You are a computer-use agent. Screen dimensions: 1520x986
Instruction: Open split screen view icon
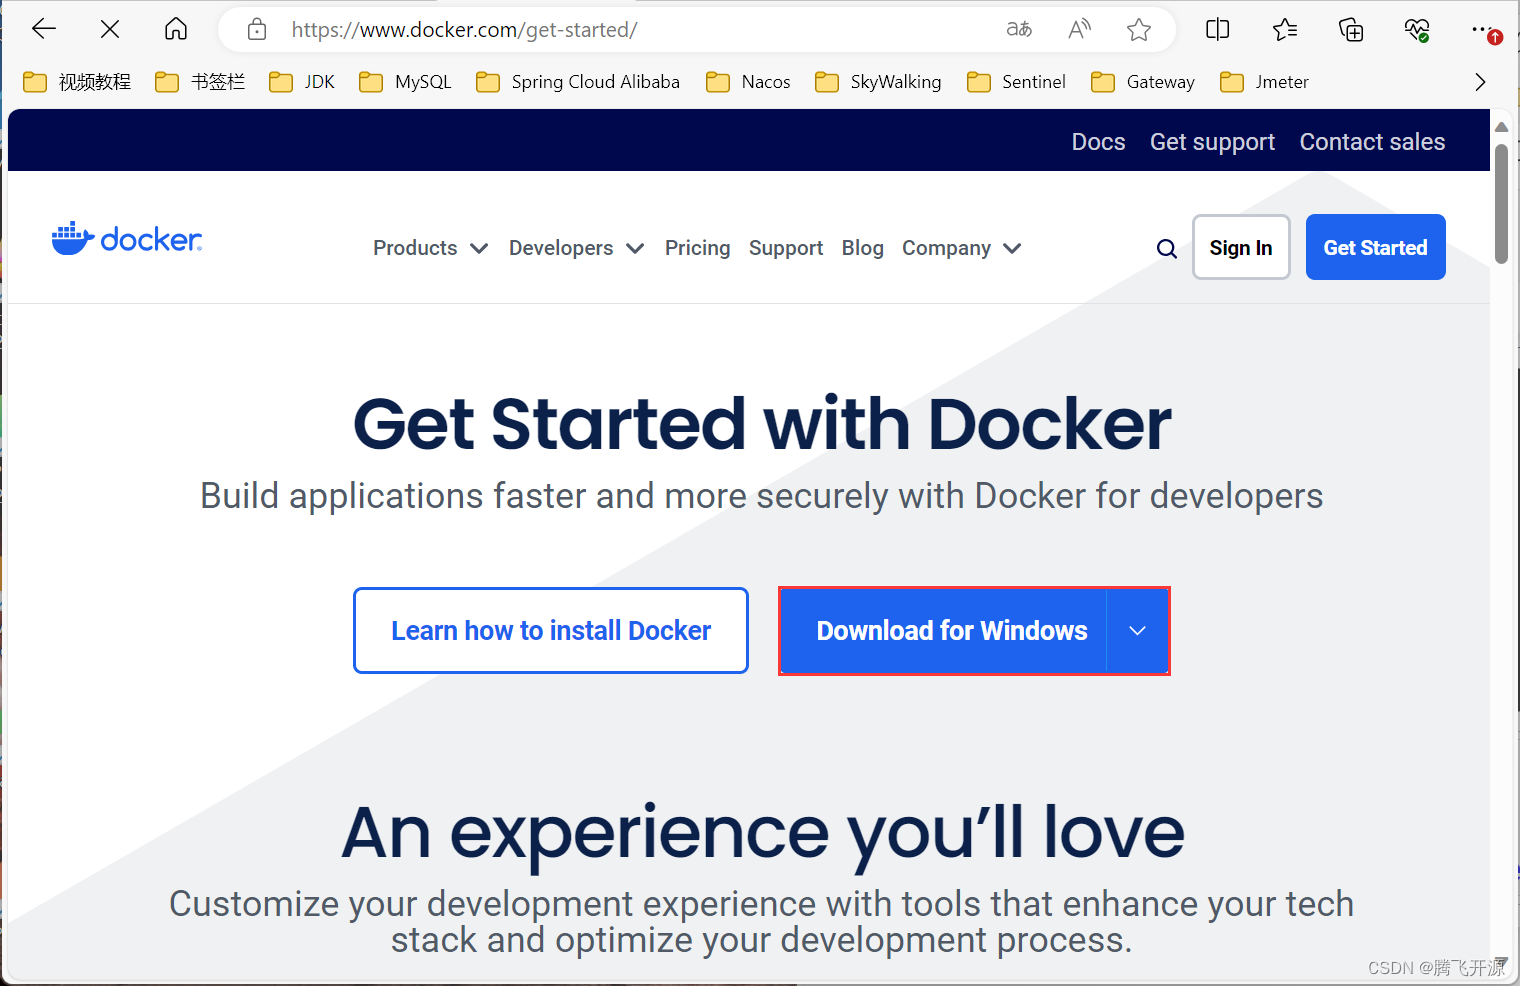coord(1218,30)
